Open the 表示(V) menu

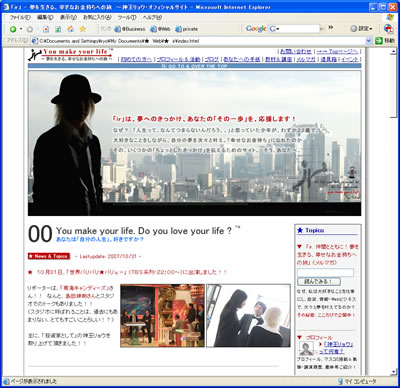[68, 17]
